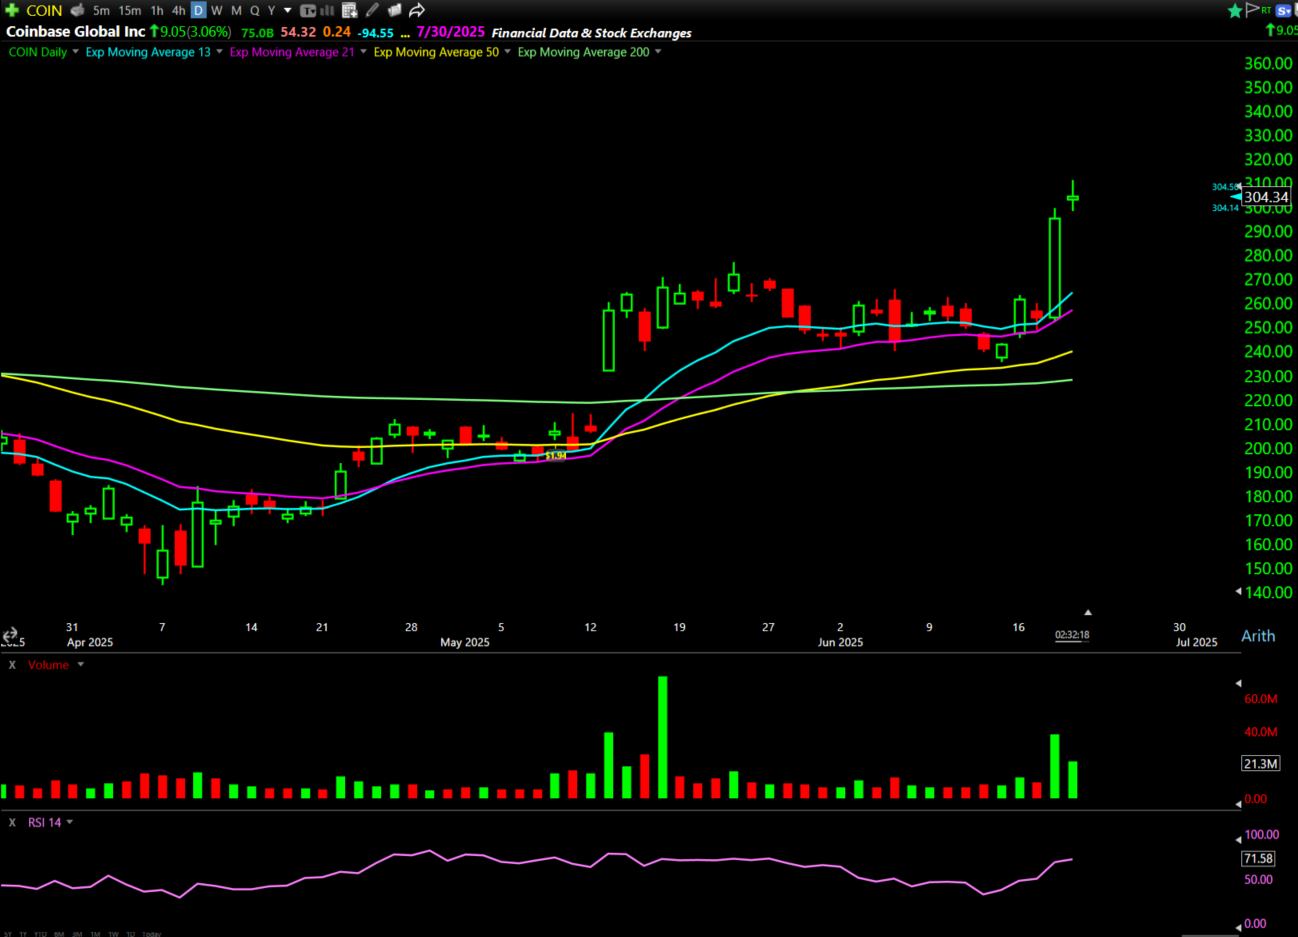Select the pencil drawing tool icon
1298x937 pixels.
372,10
